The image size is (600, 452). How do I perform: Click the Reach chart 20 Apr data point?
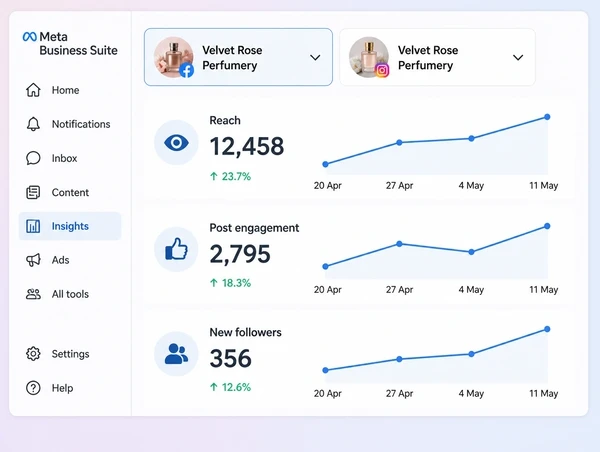pyautogui.click(x=325, y=164)
